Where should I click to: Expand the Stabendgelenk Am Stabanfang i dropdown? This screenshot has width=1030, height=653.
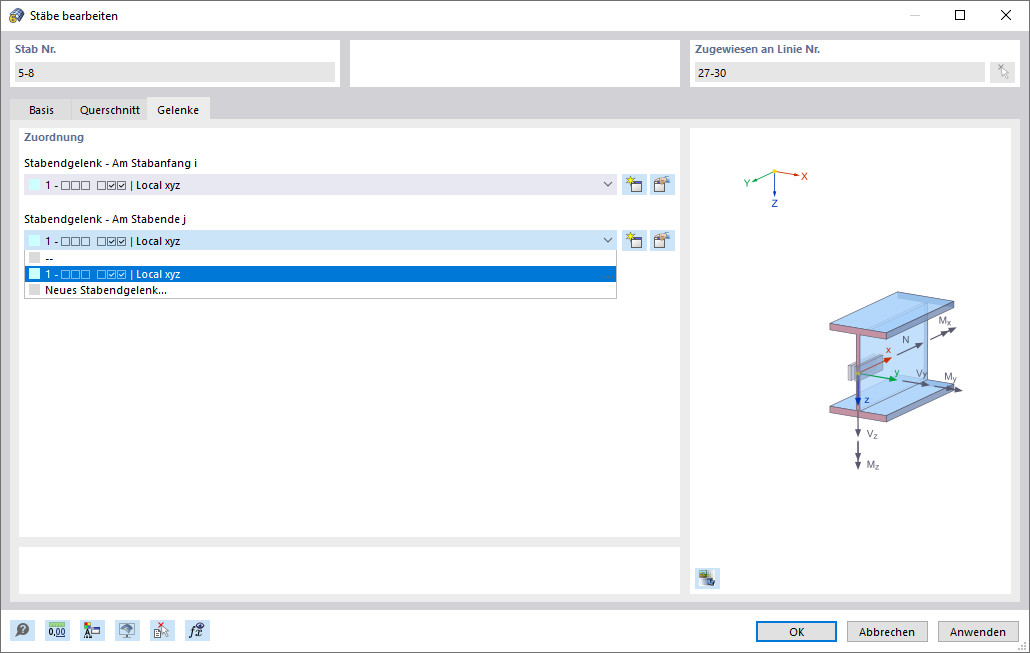pos(608,185)
